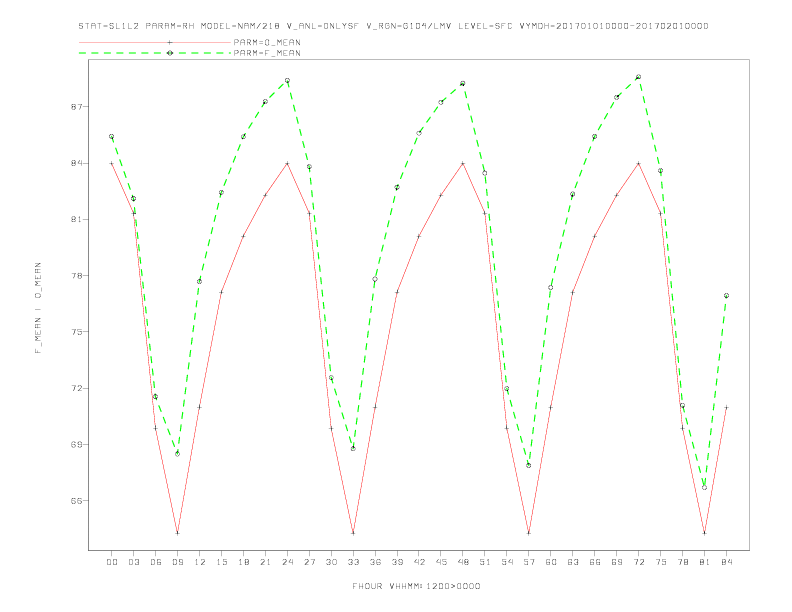Click x-axis tick label 45

click(441, 562)
